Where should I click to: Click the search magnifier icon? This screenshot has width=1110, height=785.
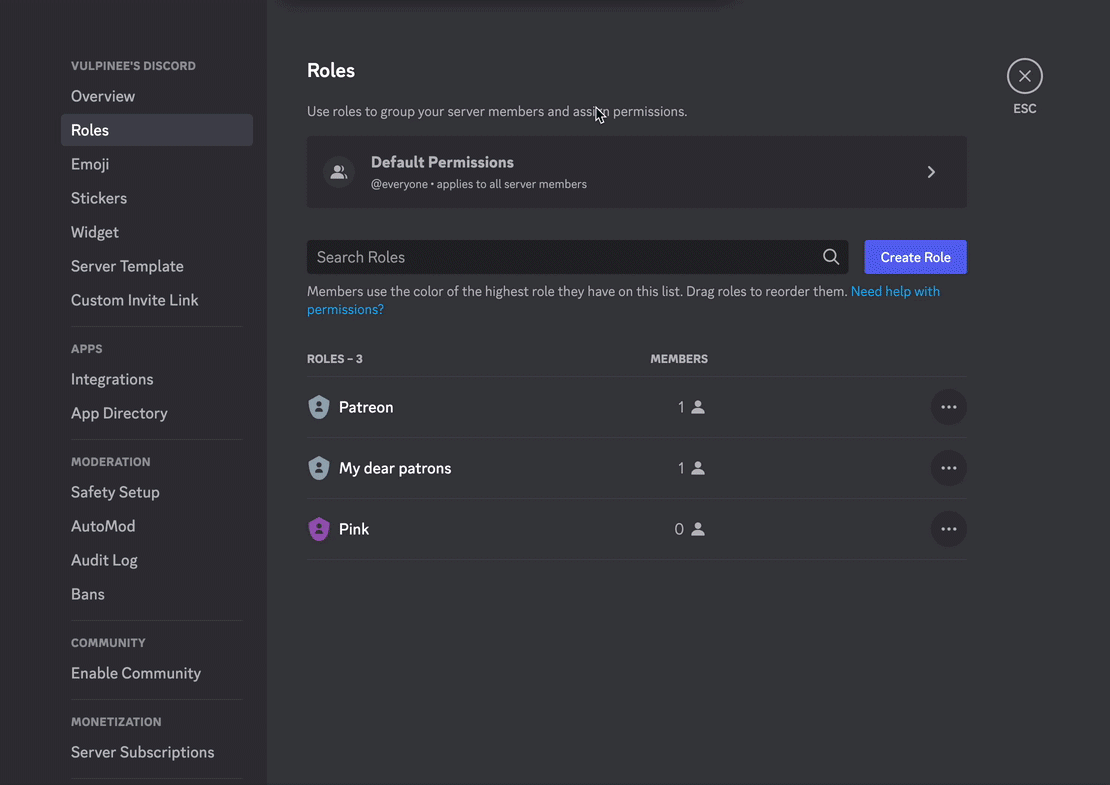[830, 257]
